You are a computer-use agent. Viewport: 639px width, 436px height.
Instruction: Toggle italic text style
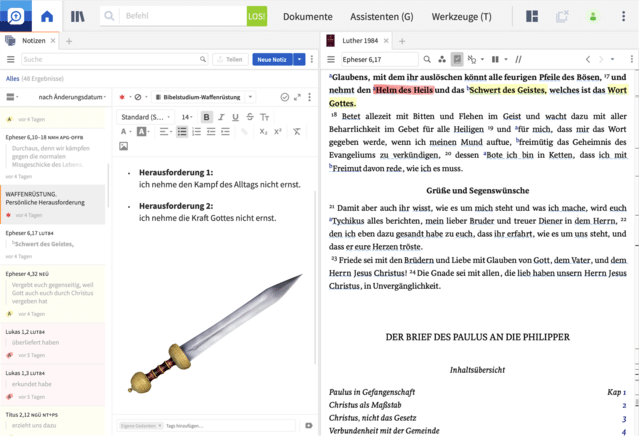pos(221,117)
